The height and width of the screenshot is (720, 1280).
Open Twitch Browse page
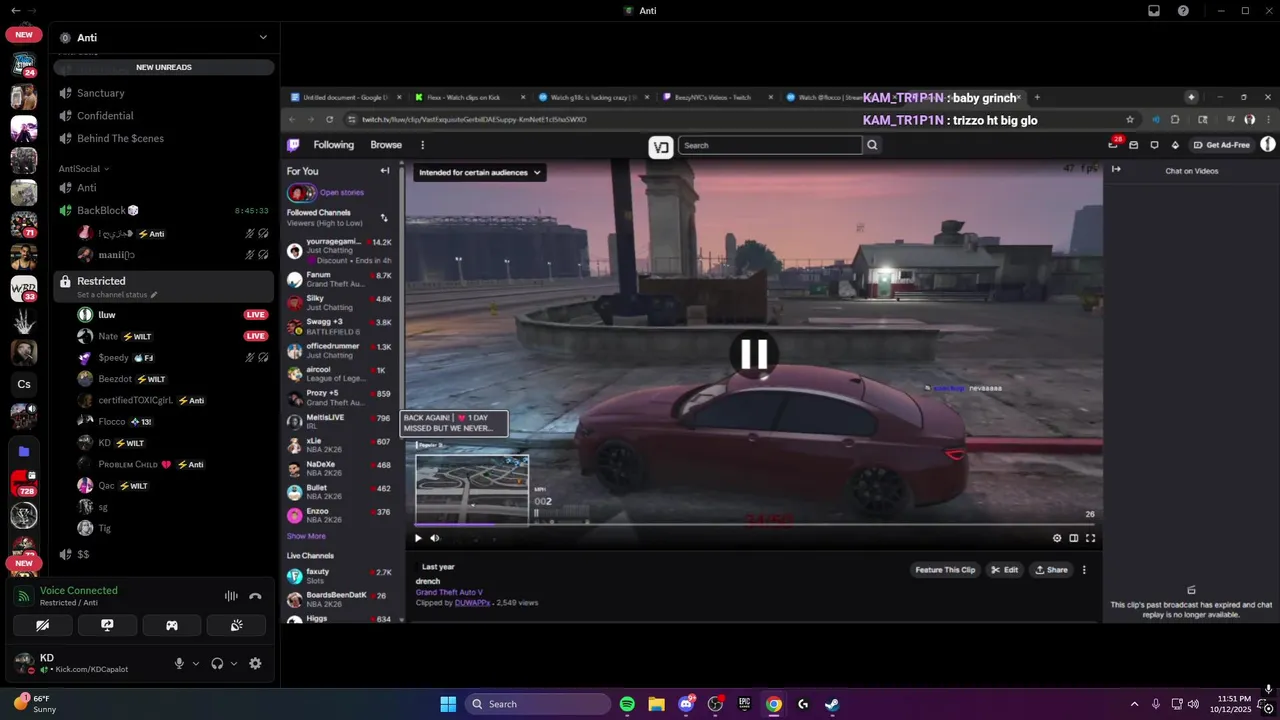tap(386, 145)
